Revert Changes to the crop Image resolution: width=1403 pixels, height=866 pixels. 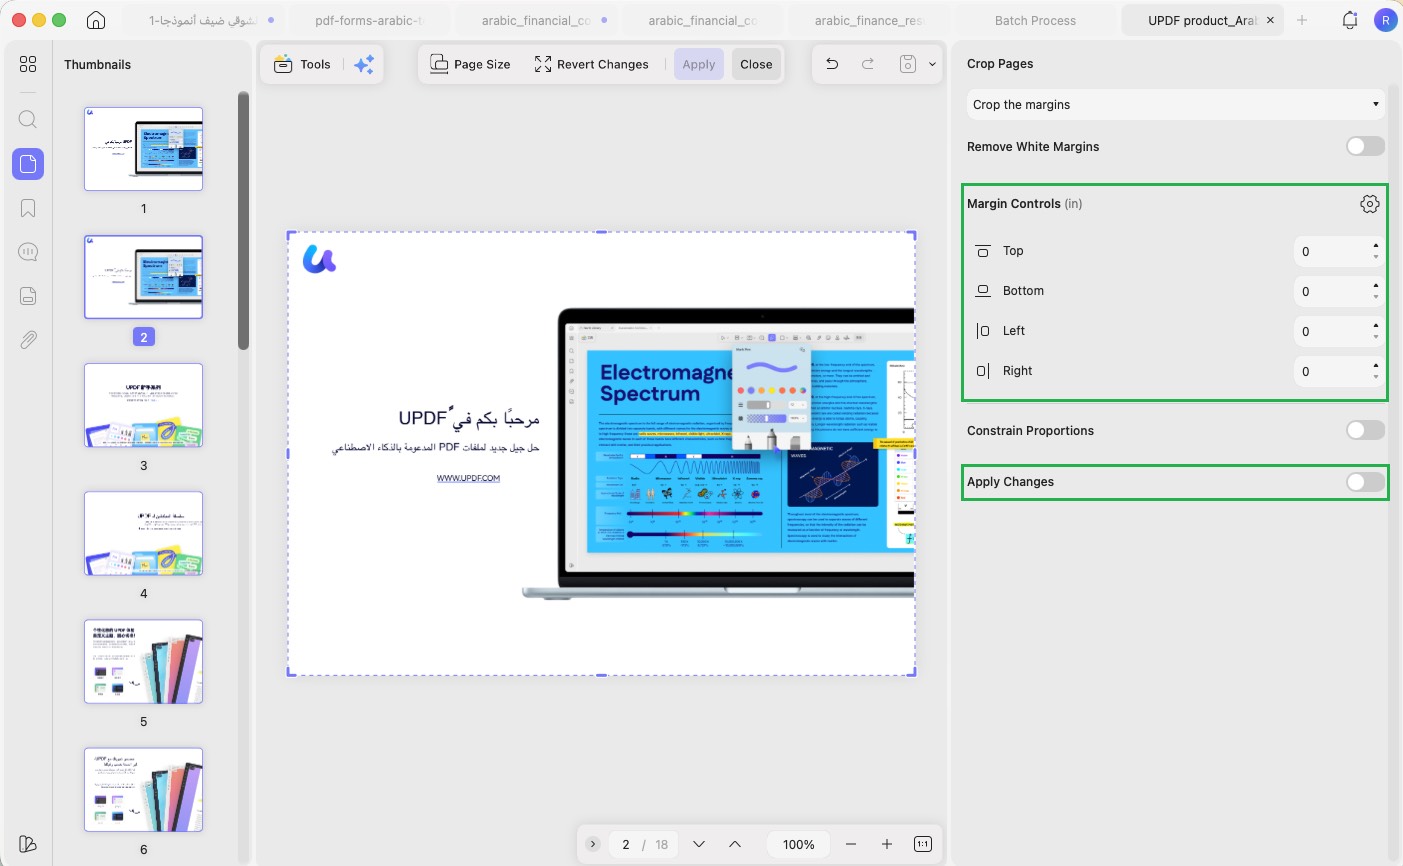coord(591,64)
